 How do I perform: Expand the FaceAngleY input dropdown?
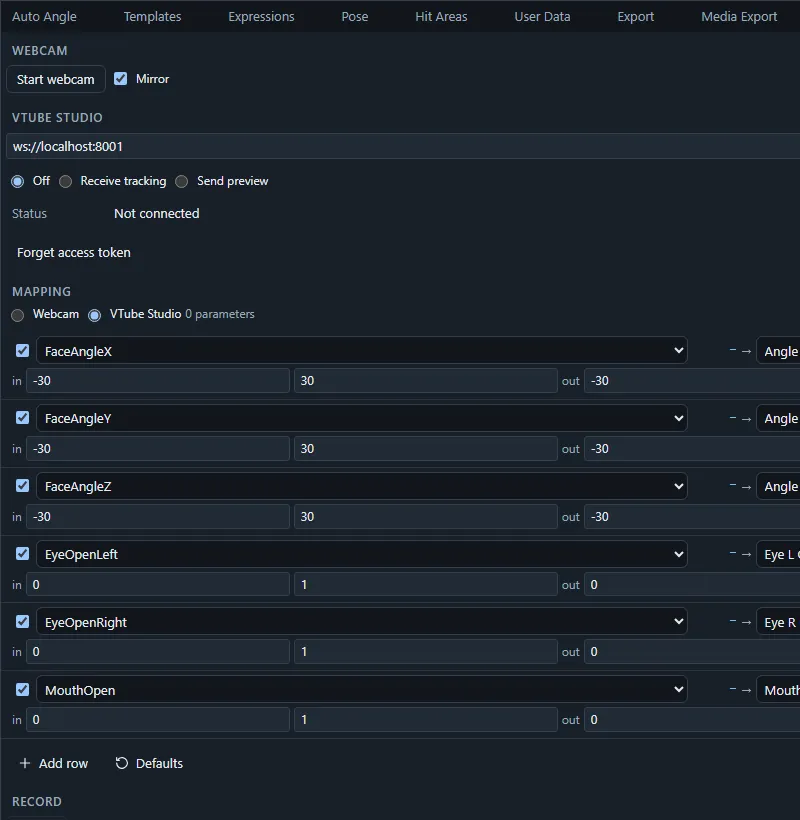[361, 418]
